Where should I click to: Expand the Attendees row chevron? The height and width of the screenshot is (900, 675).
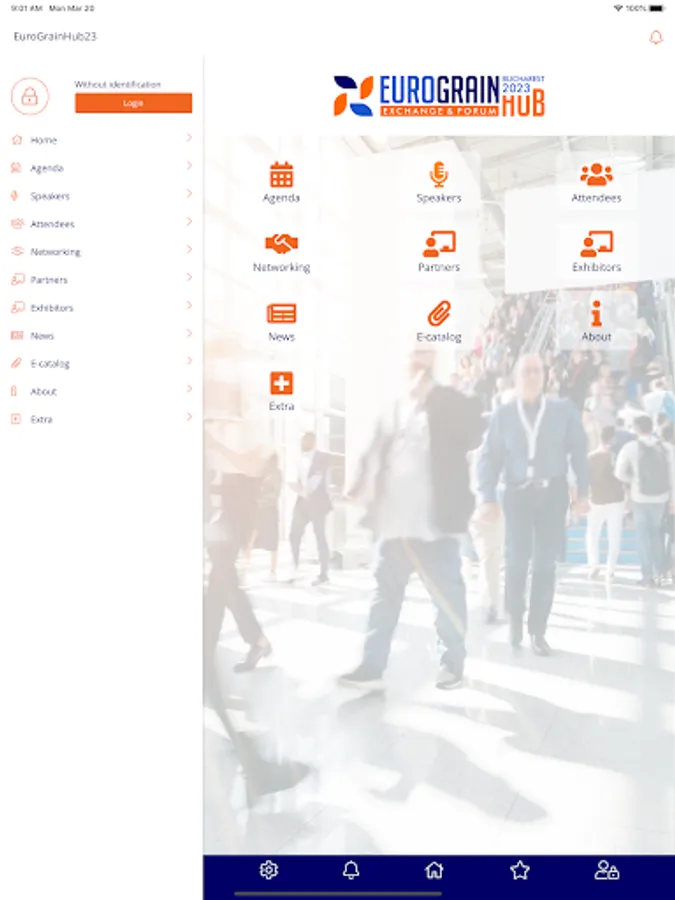[x=189, y=222]
